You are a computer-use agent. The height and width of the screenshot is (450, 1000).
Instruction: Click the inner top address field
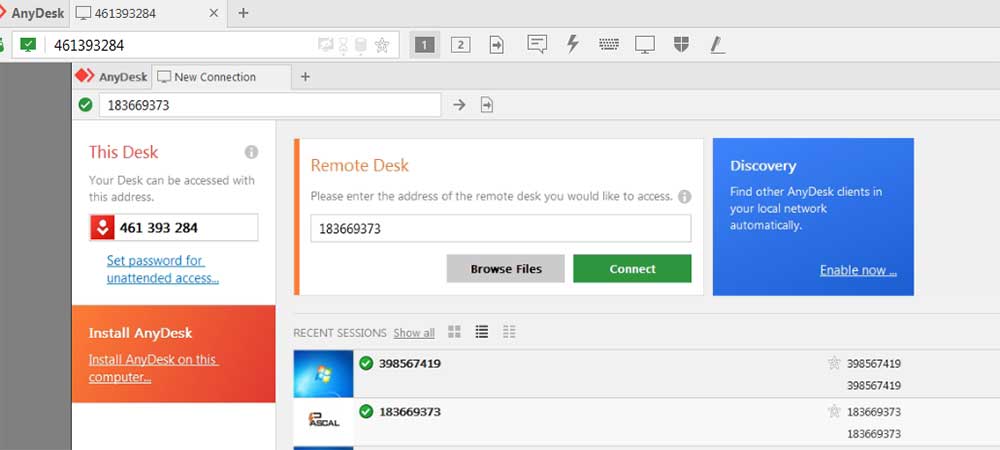(270, 105)
